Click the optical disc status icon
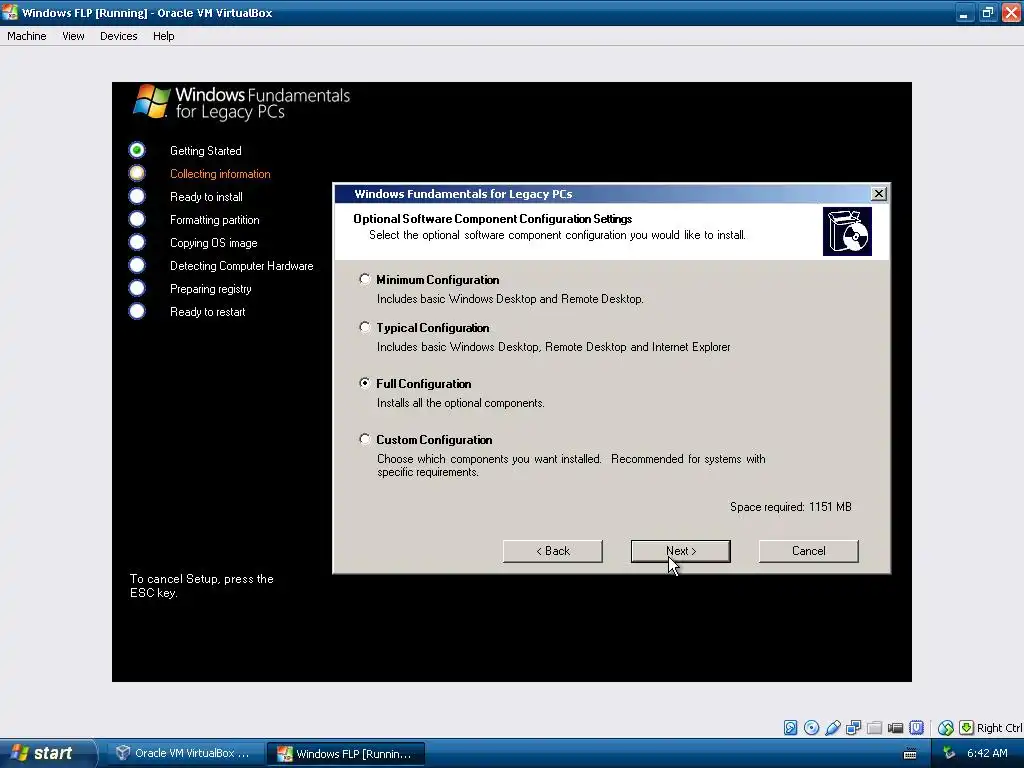 tap(812, 728)
